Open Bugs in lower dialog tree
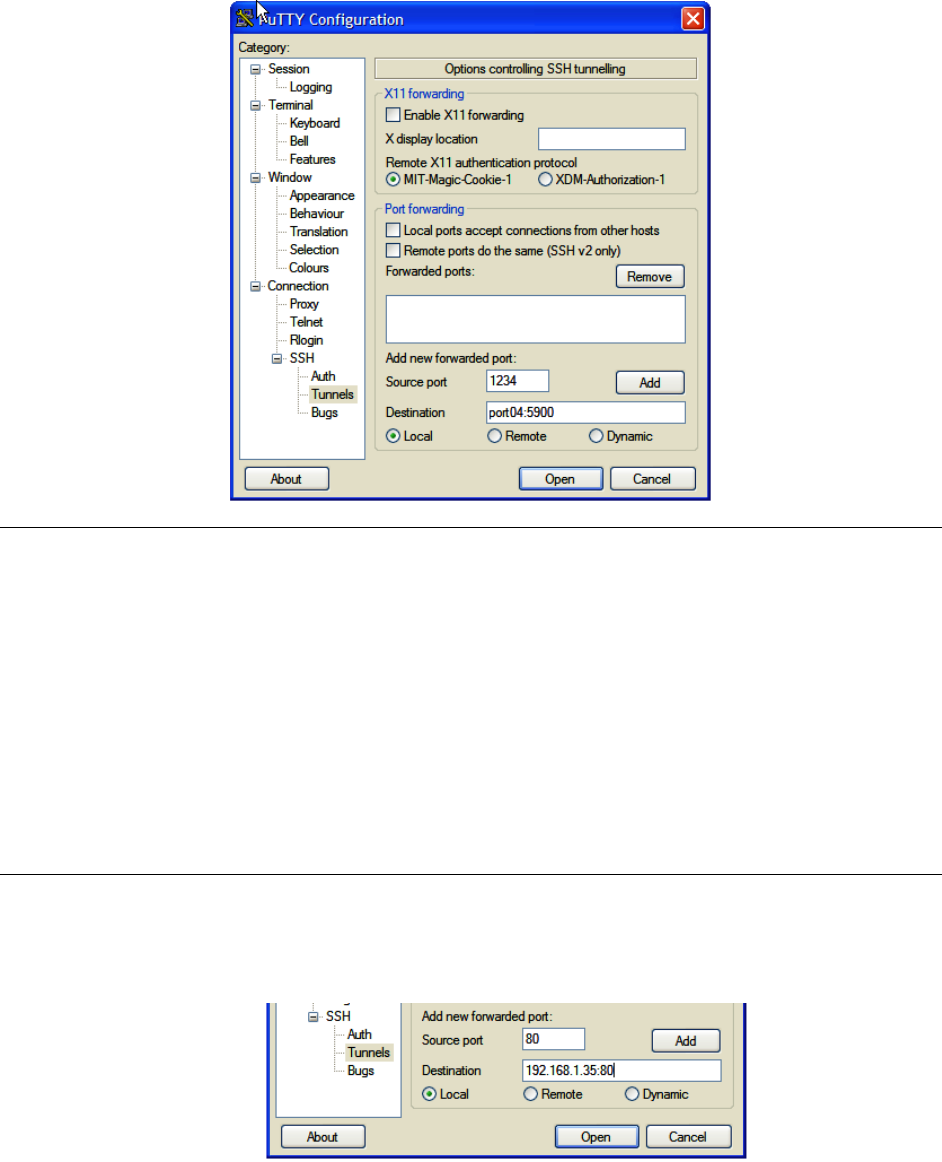 (x=360, y=1071)
